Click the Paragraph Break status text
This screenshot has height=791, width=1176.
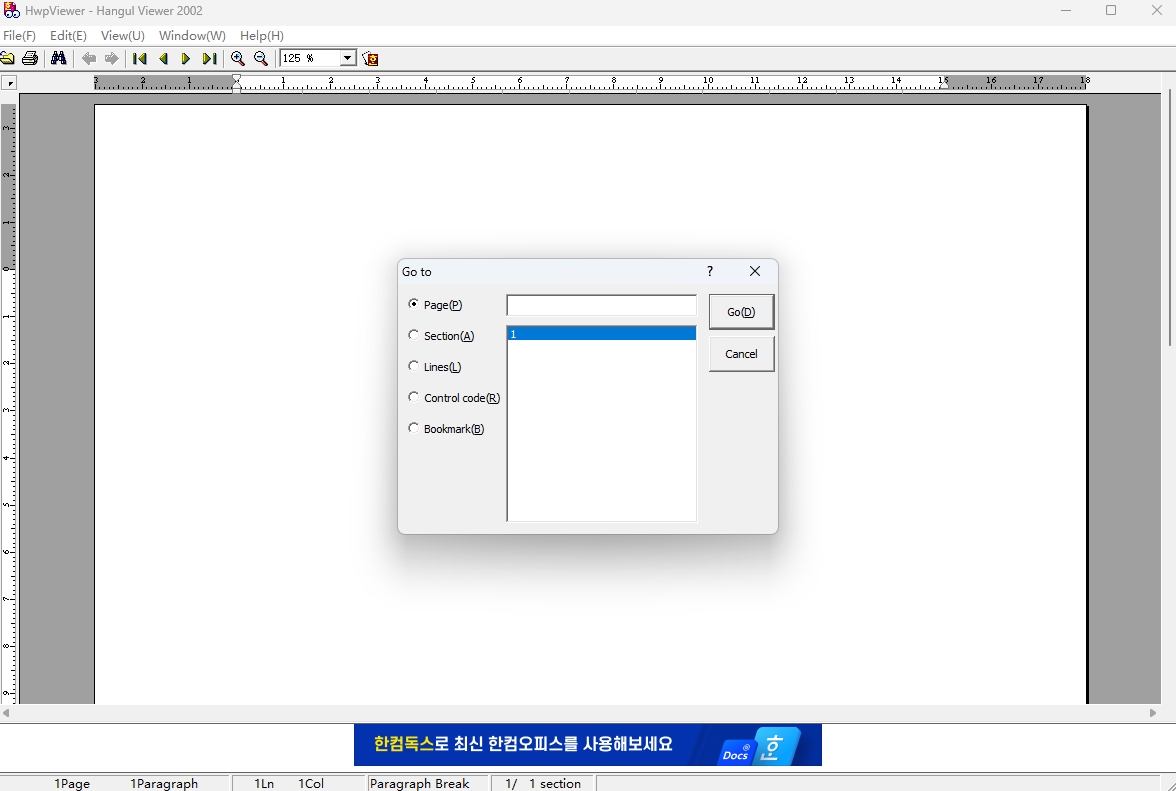[419, 784]
